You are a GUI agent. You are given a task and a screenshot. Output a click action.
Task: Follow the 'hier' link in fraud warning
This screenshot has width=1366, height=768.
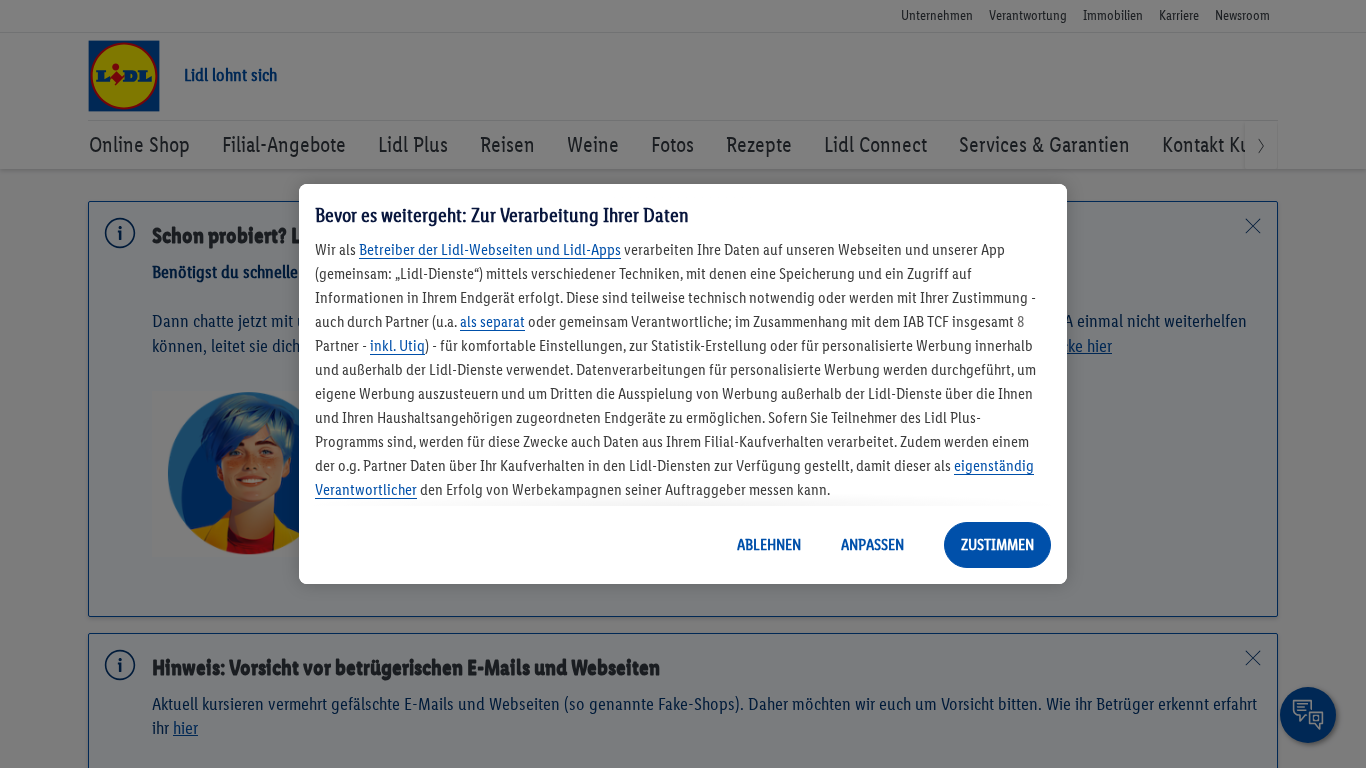[185, 728]
